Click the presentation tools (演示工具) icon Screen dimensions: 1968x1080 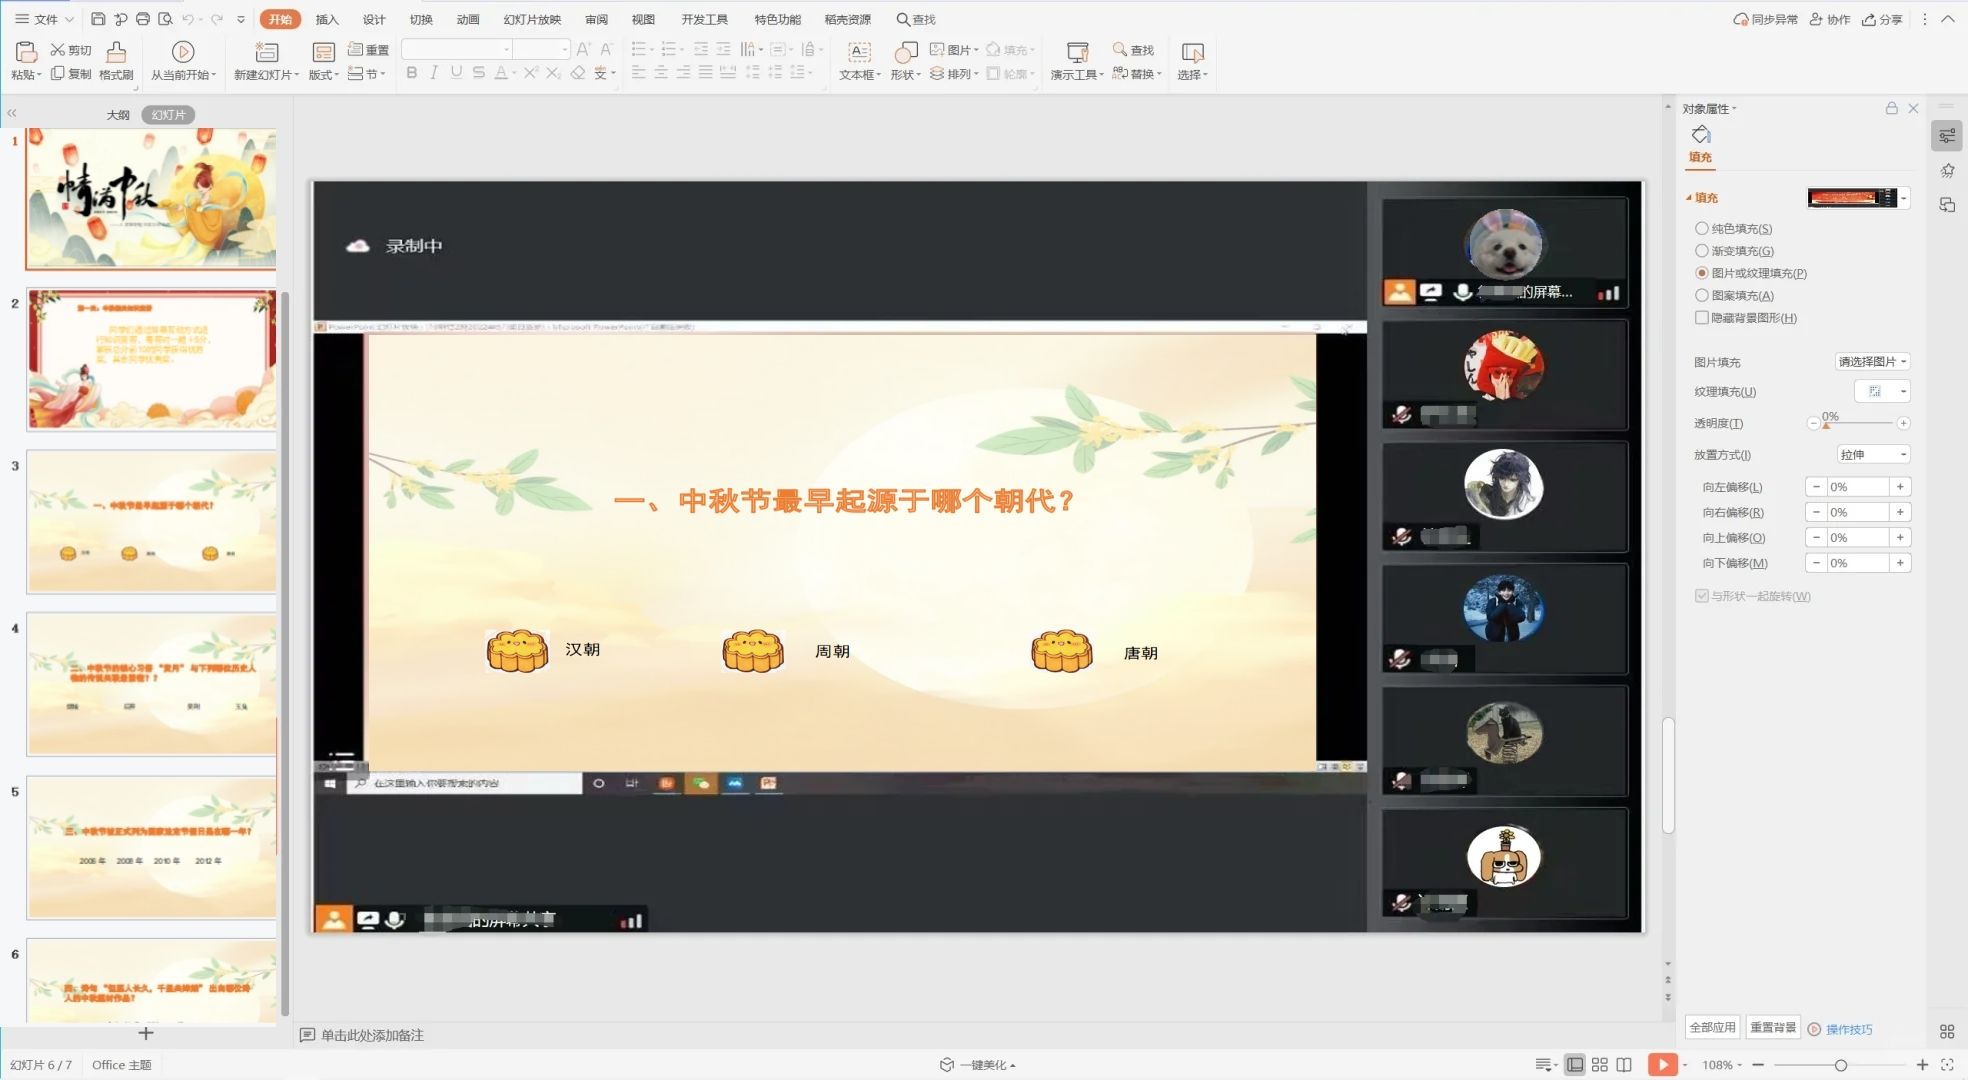point(1076,52)
